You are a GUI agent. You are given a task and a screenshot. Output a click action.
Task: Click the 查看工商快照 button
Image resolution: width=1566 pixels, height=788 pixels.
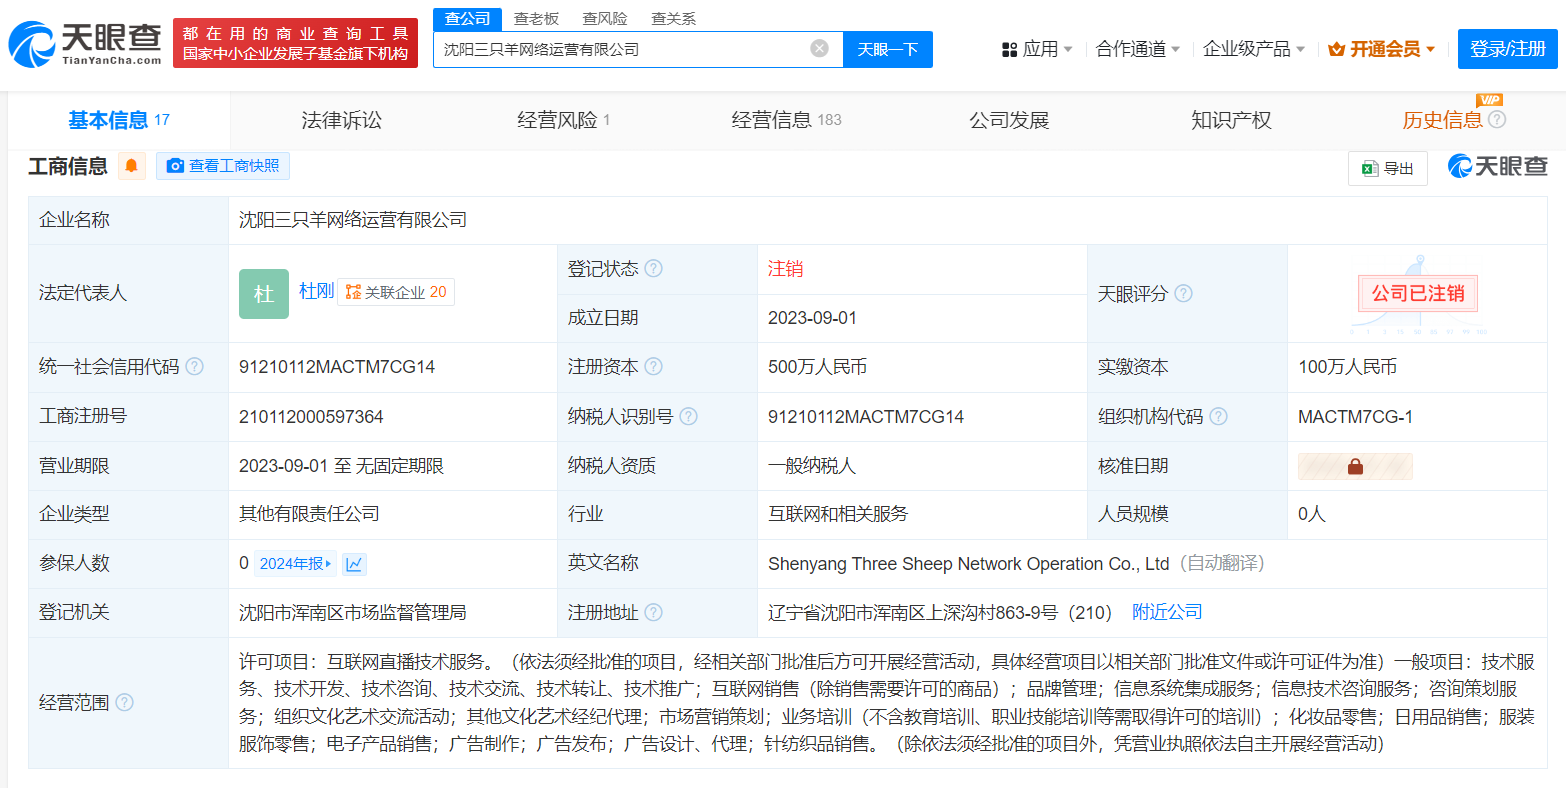point(223,166)
